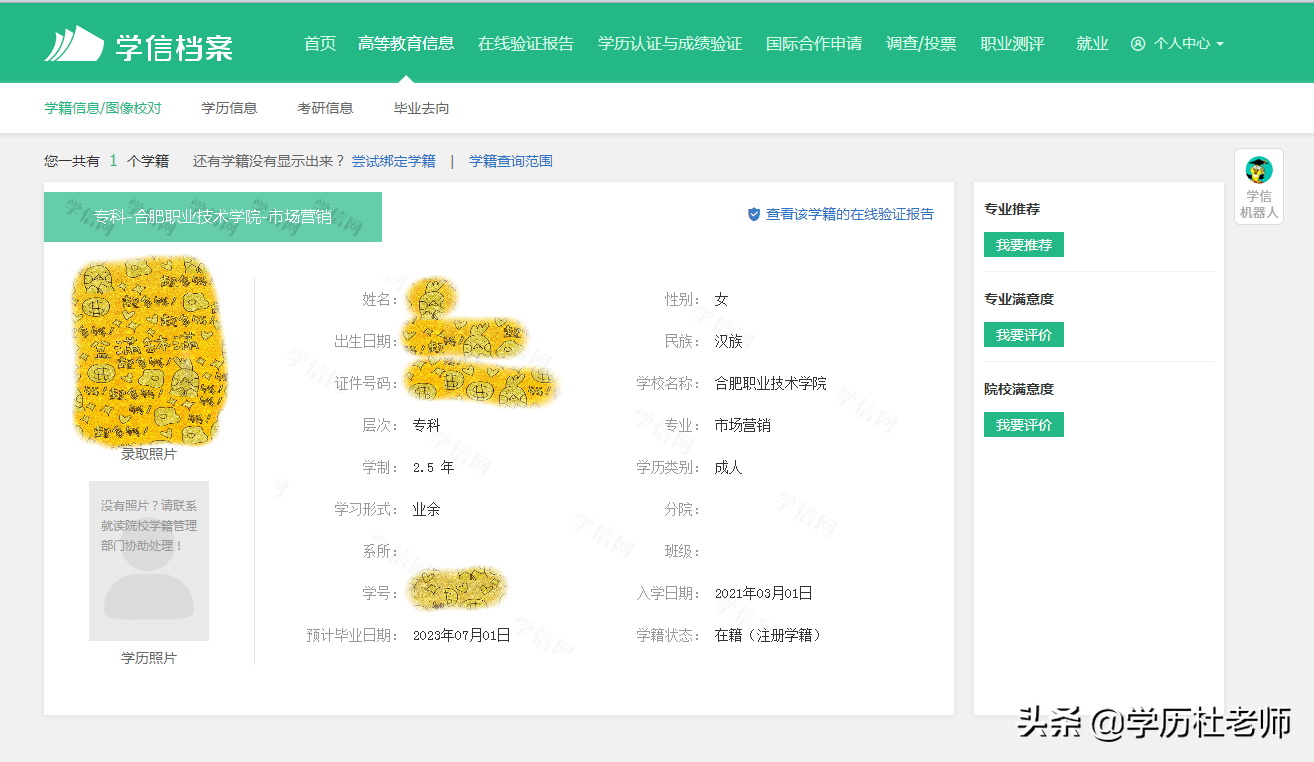Select 学历认证与成绩验证 in the navigation bar
The height and width of the screenshot is (762, 1314).
tap(670, 43)
